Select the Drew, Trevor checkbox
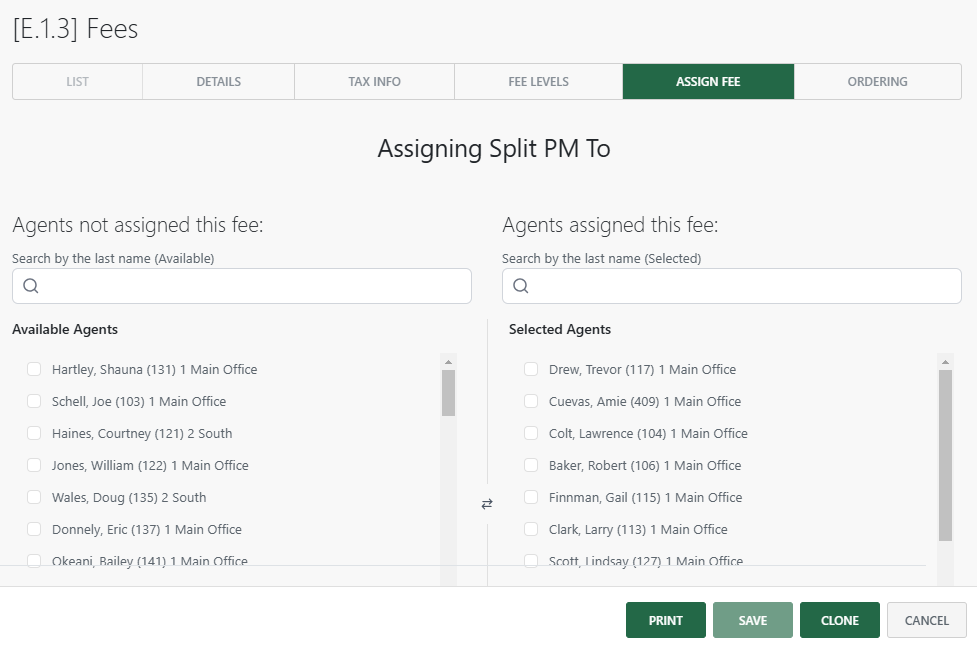The height and width of the screenshot is (645, 977). pyautogui.click(x=531, y=369)
